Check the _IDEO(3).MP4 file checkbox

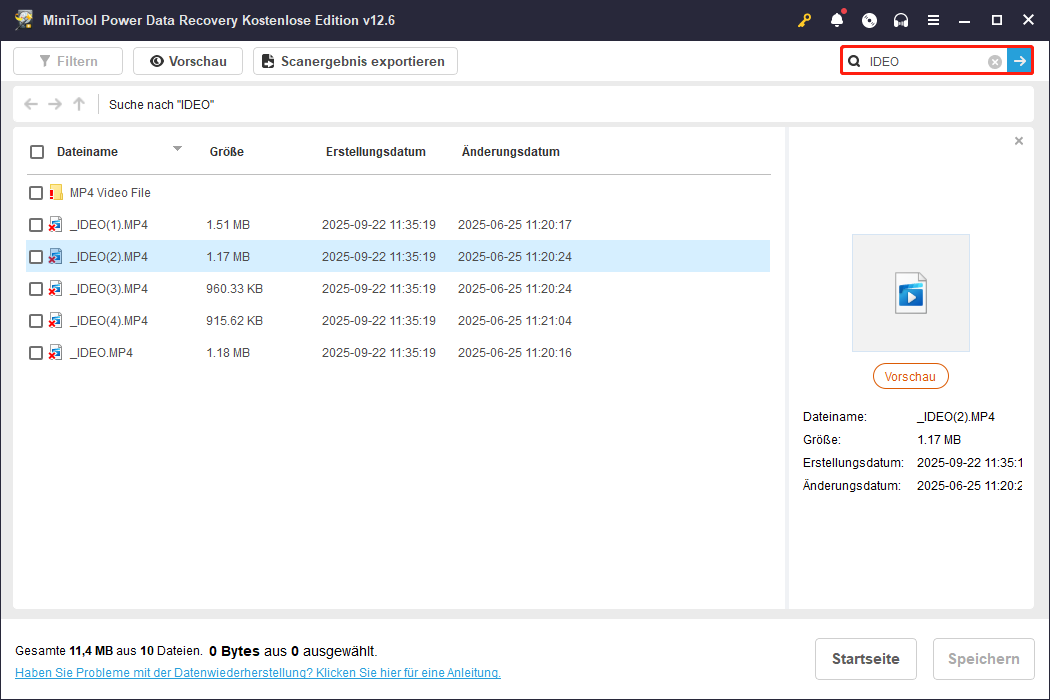[x=36, y=289]
